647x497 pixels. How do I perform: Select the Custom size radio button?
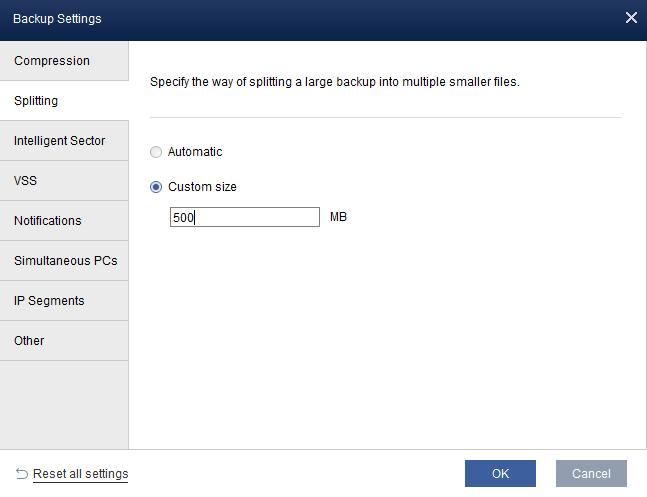155,186
